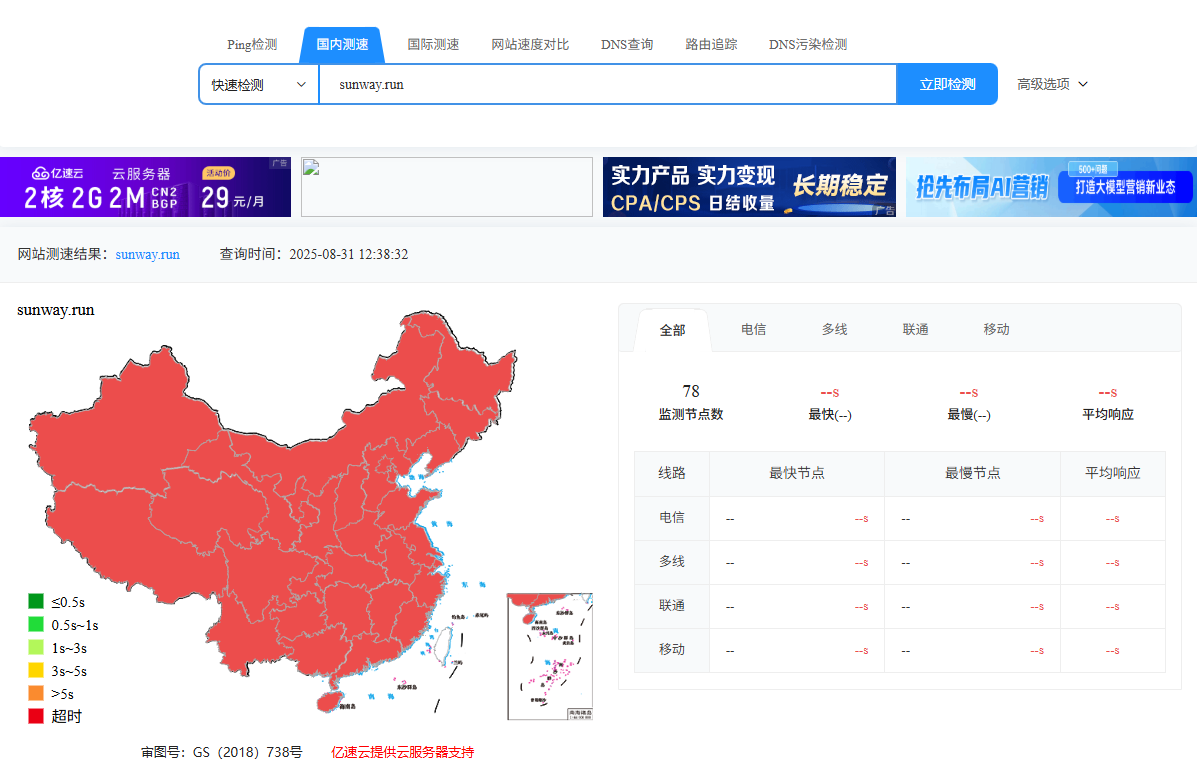Select the 国际测速 tab
The height and width of the screenshot is (772, 1197).
click(433, 45)
